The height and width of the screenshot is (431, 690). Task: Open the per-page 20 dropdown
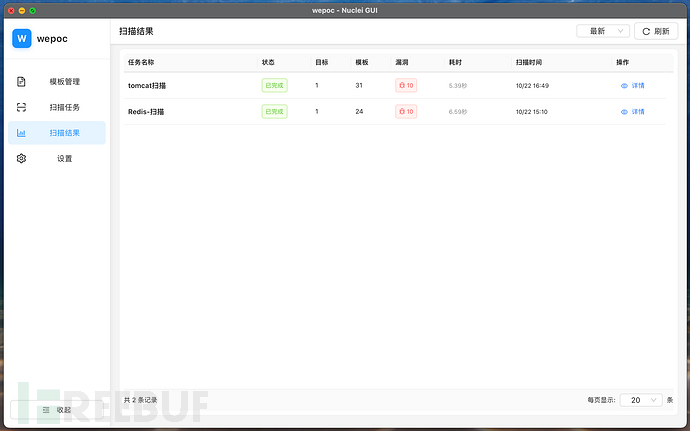tap(641, 400)
